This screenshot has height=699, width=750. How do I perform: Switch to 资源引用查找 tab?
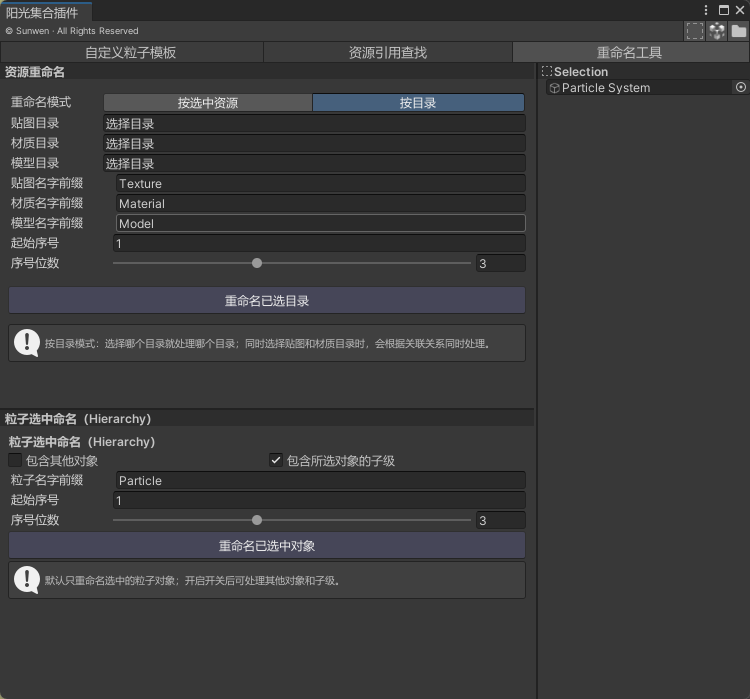[x=388, y=52]
